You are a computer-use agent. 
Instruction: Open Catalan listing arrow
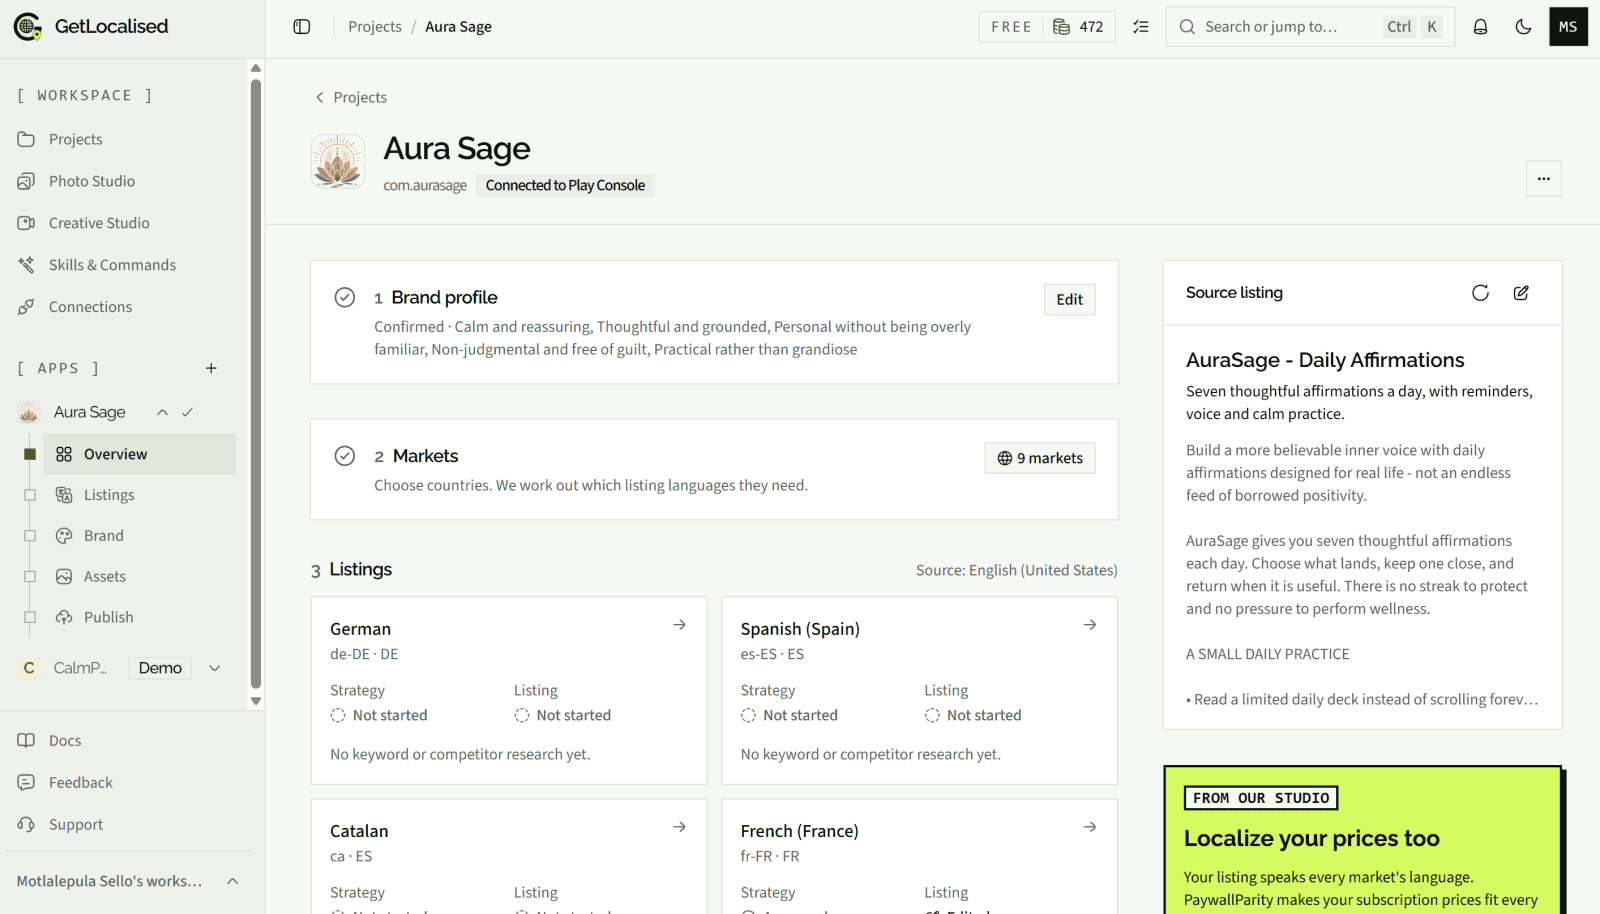click(679, 827)
